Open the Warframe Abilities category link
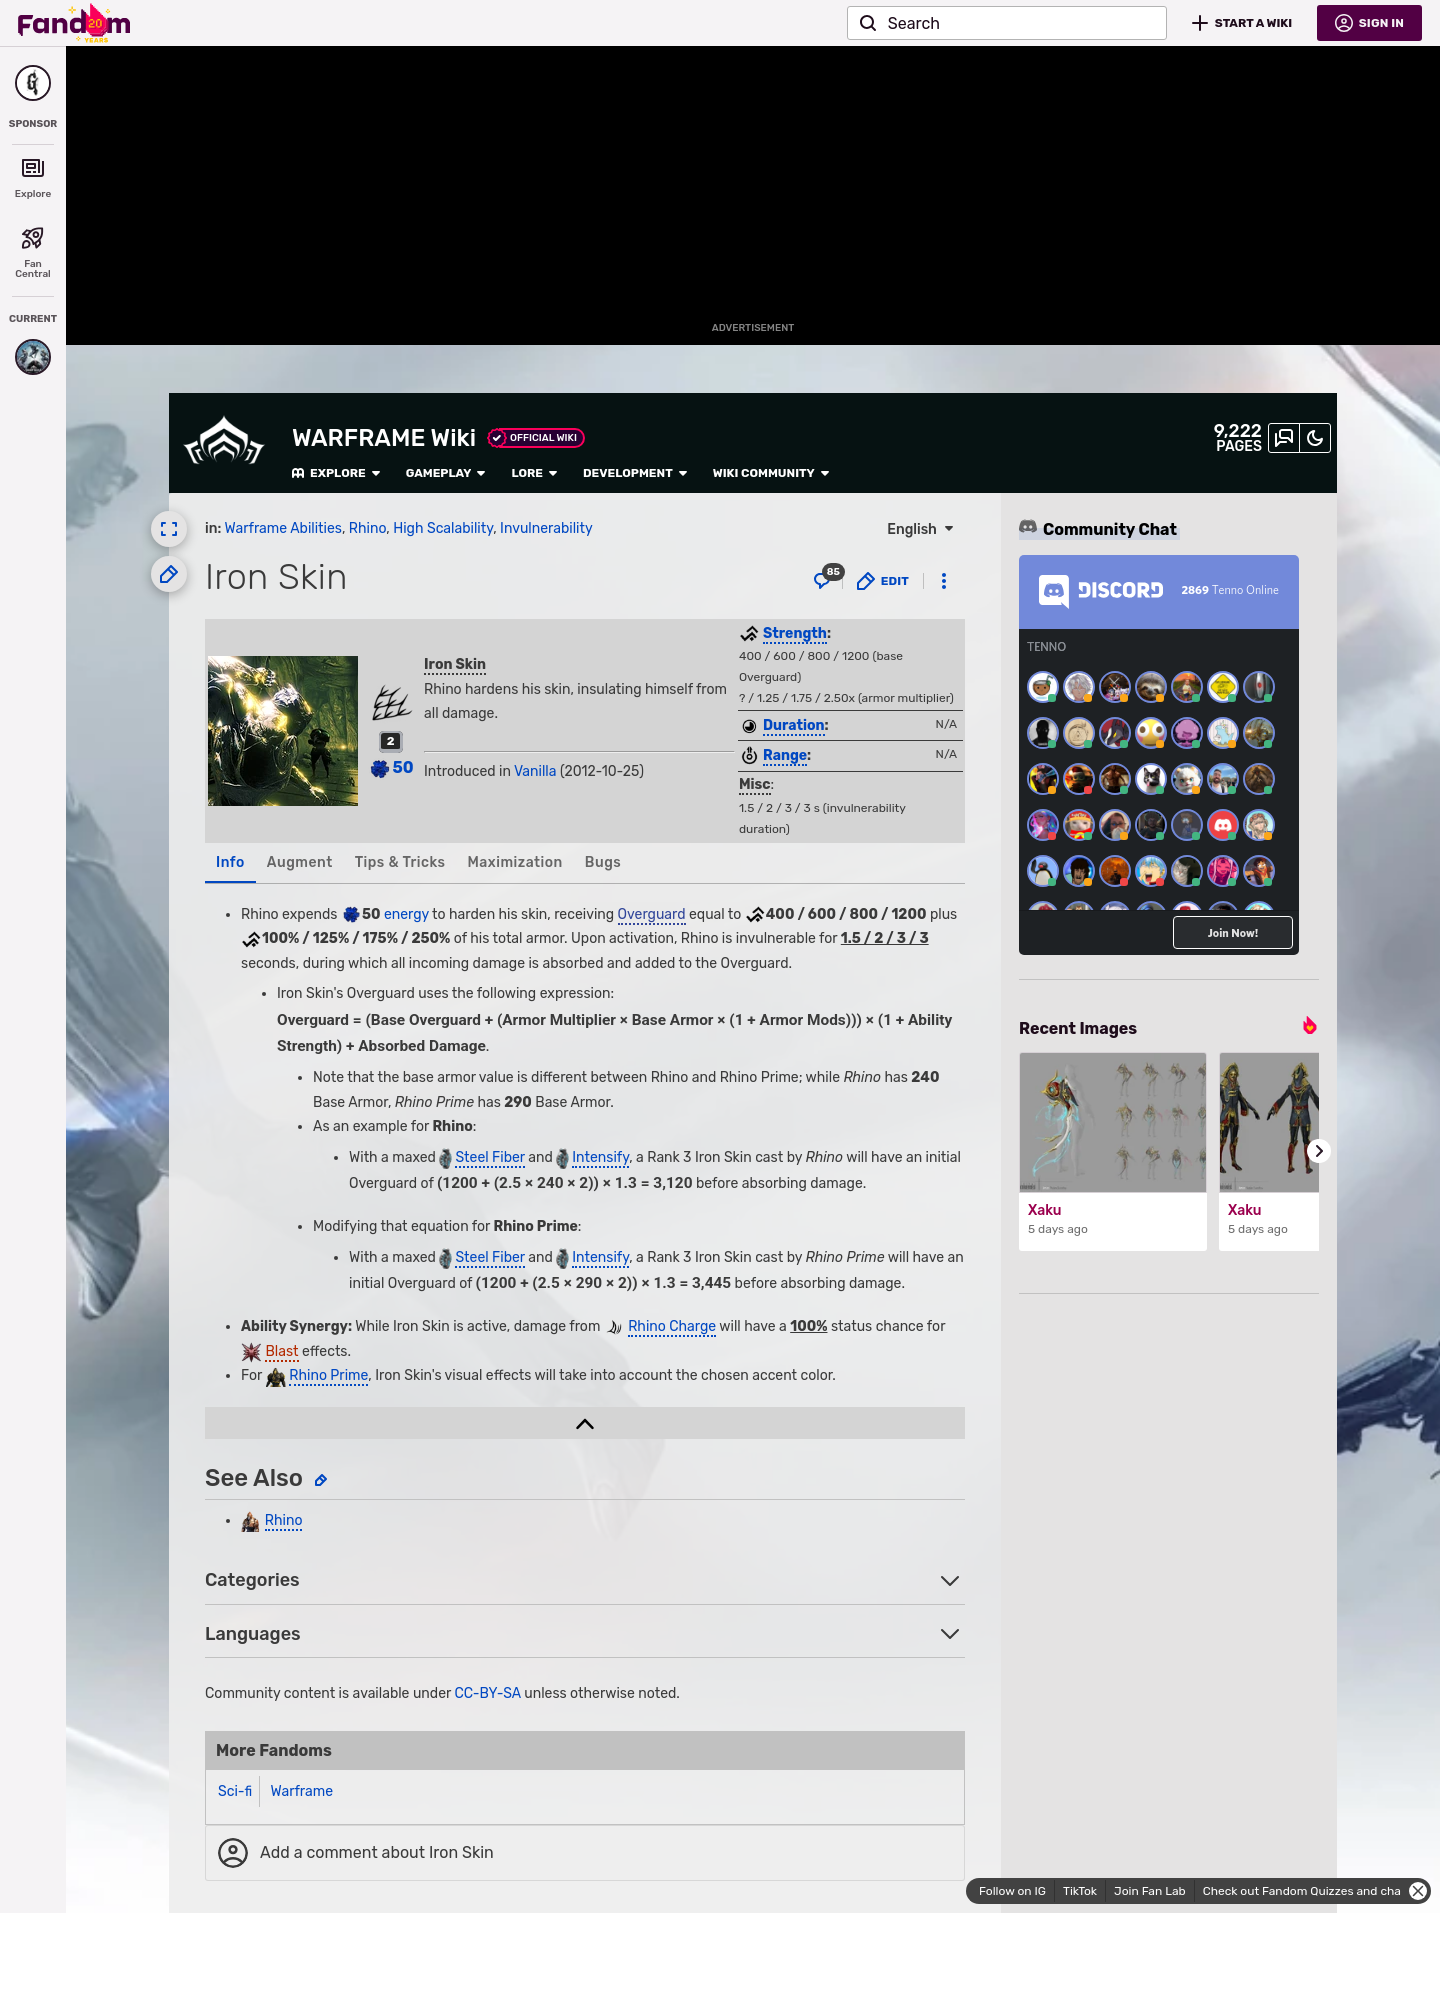The height and width of the screenshot is (2000, 1440). [x=283, y=528]
